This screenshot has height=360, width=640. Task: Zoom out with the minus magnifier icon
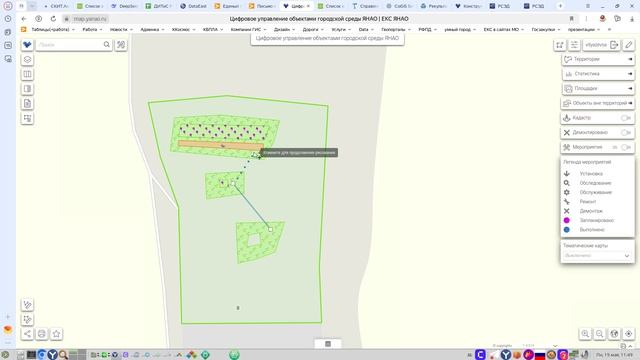(600, 334)
